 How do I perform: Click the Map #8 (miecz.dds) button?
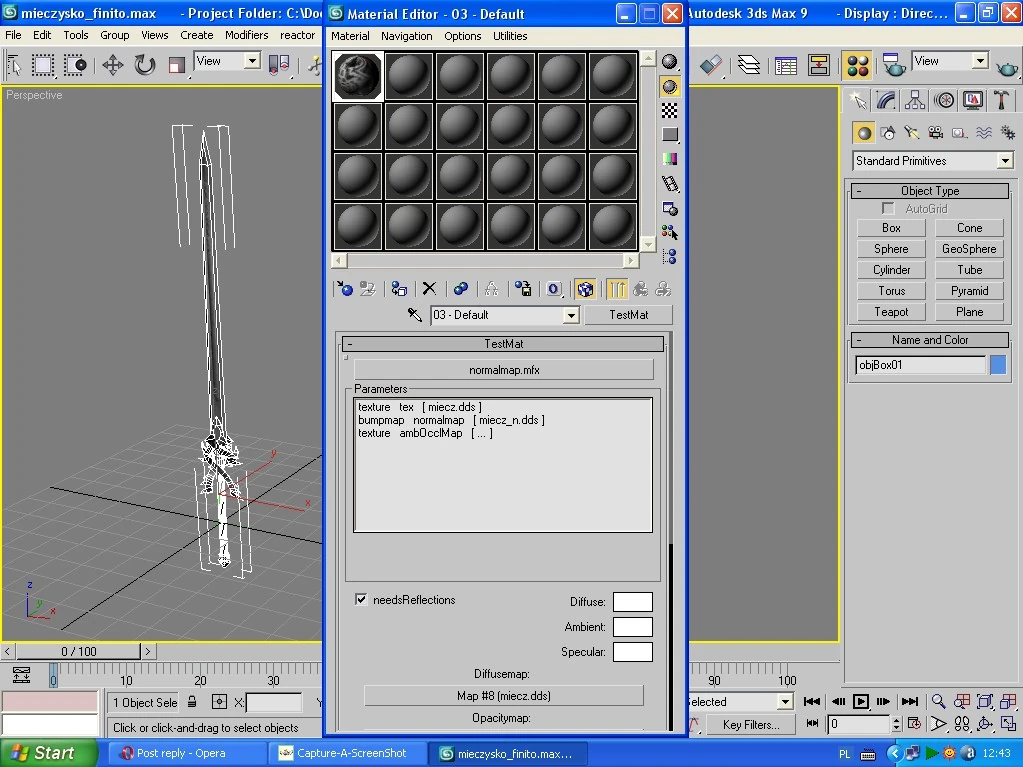(x=503, y=696)
